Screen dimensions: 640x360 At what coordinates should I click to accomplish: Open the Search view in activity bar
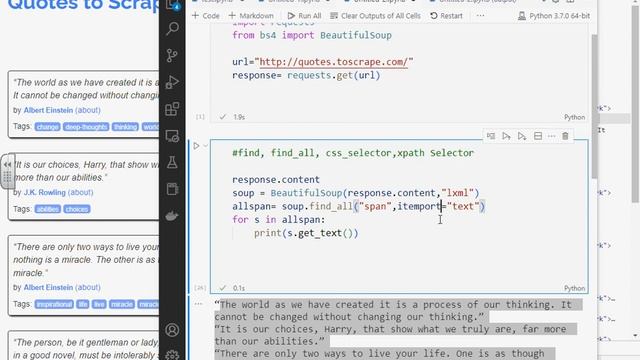pos(172,29)
